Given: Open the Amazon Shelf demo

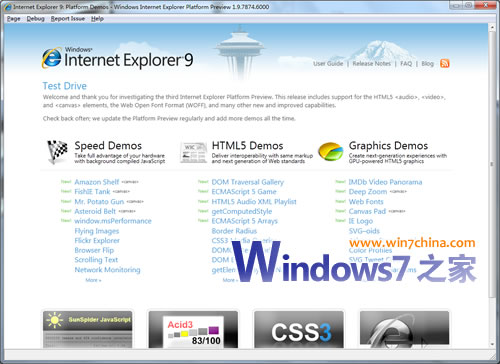Looking at the screenshot, I should pyautogui.click(x=97, y=182).
